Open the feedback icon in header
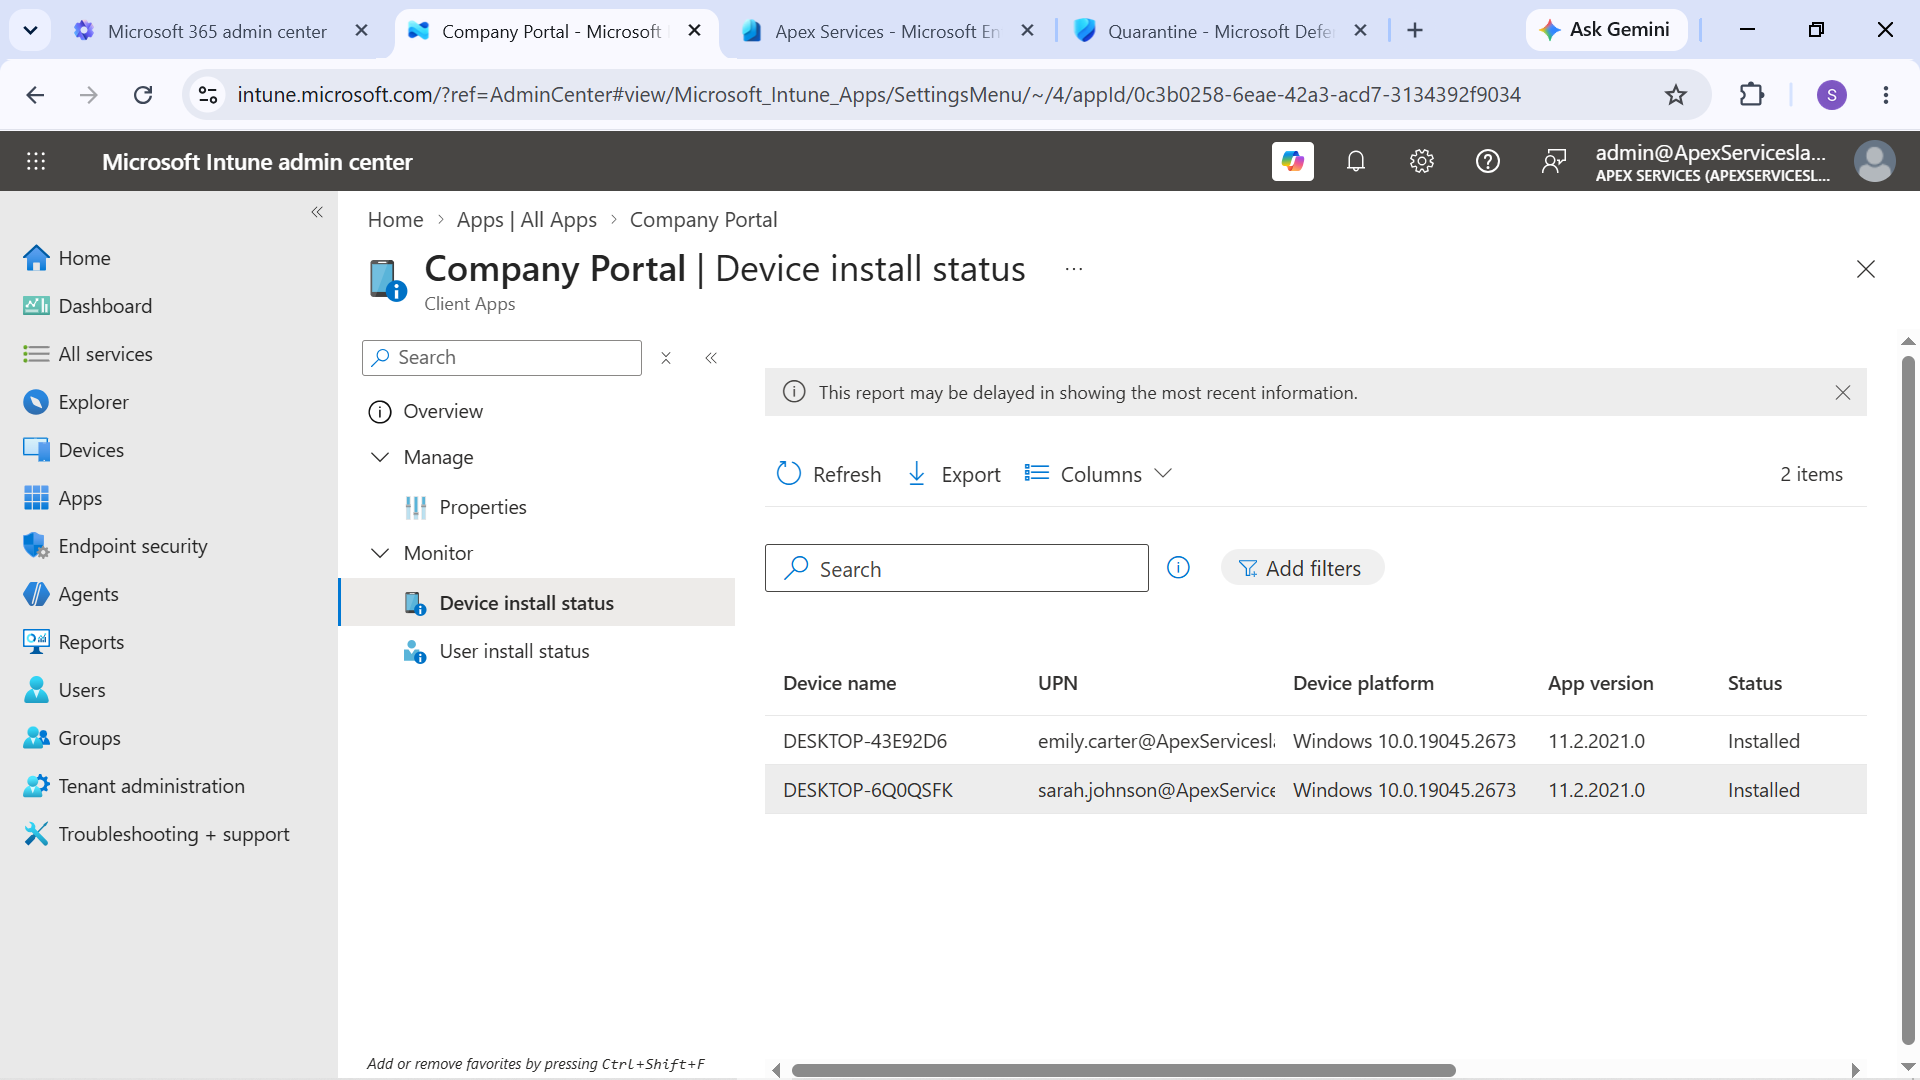This screenshot has width=1920, height=1080. [x=1554, y=161]
